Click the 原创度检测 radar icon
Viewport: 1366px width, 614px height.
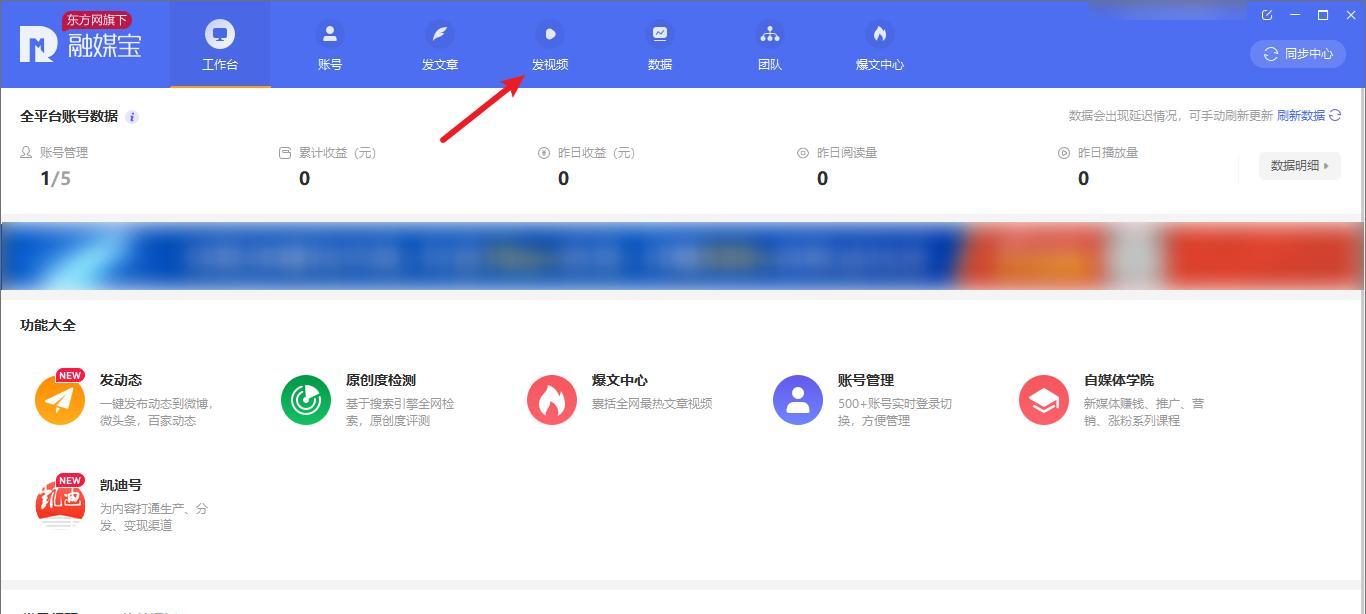pos(306,400)
